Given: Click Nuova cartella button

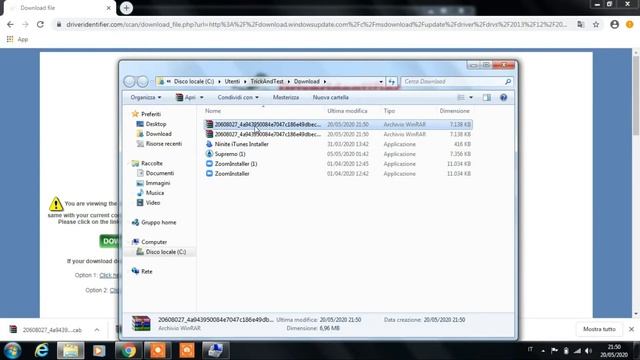Looking at the screenshot, I should pos(331,98).
